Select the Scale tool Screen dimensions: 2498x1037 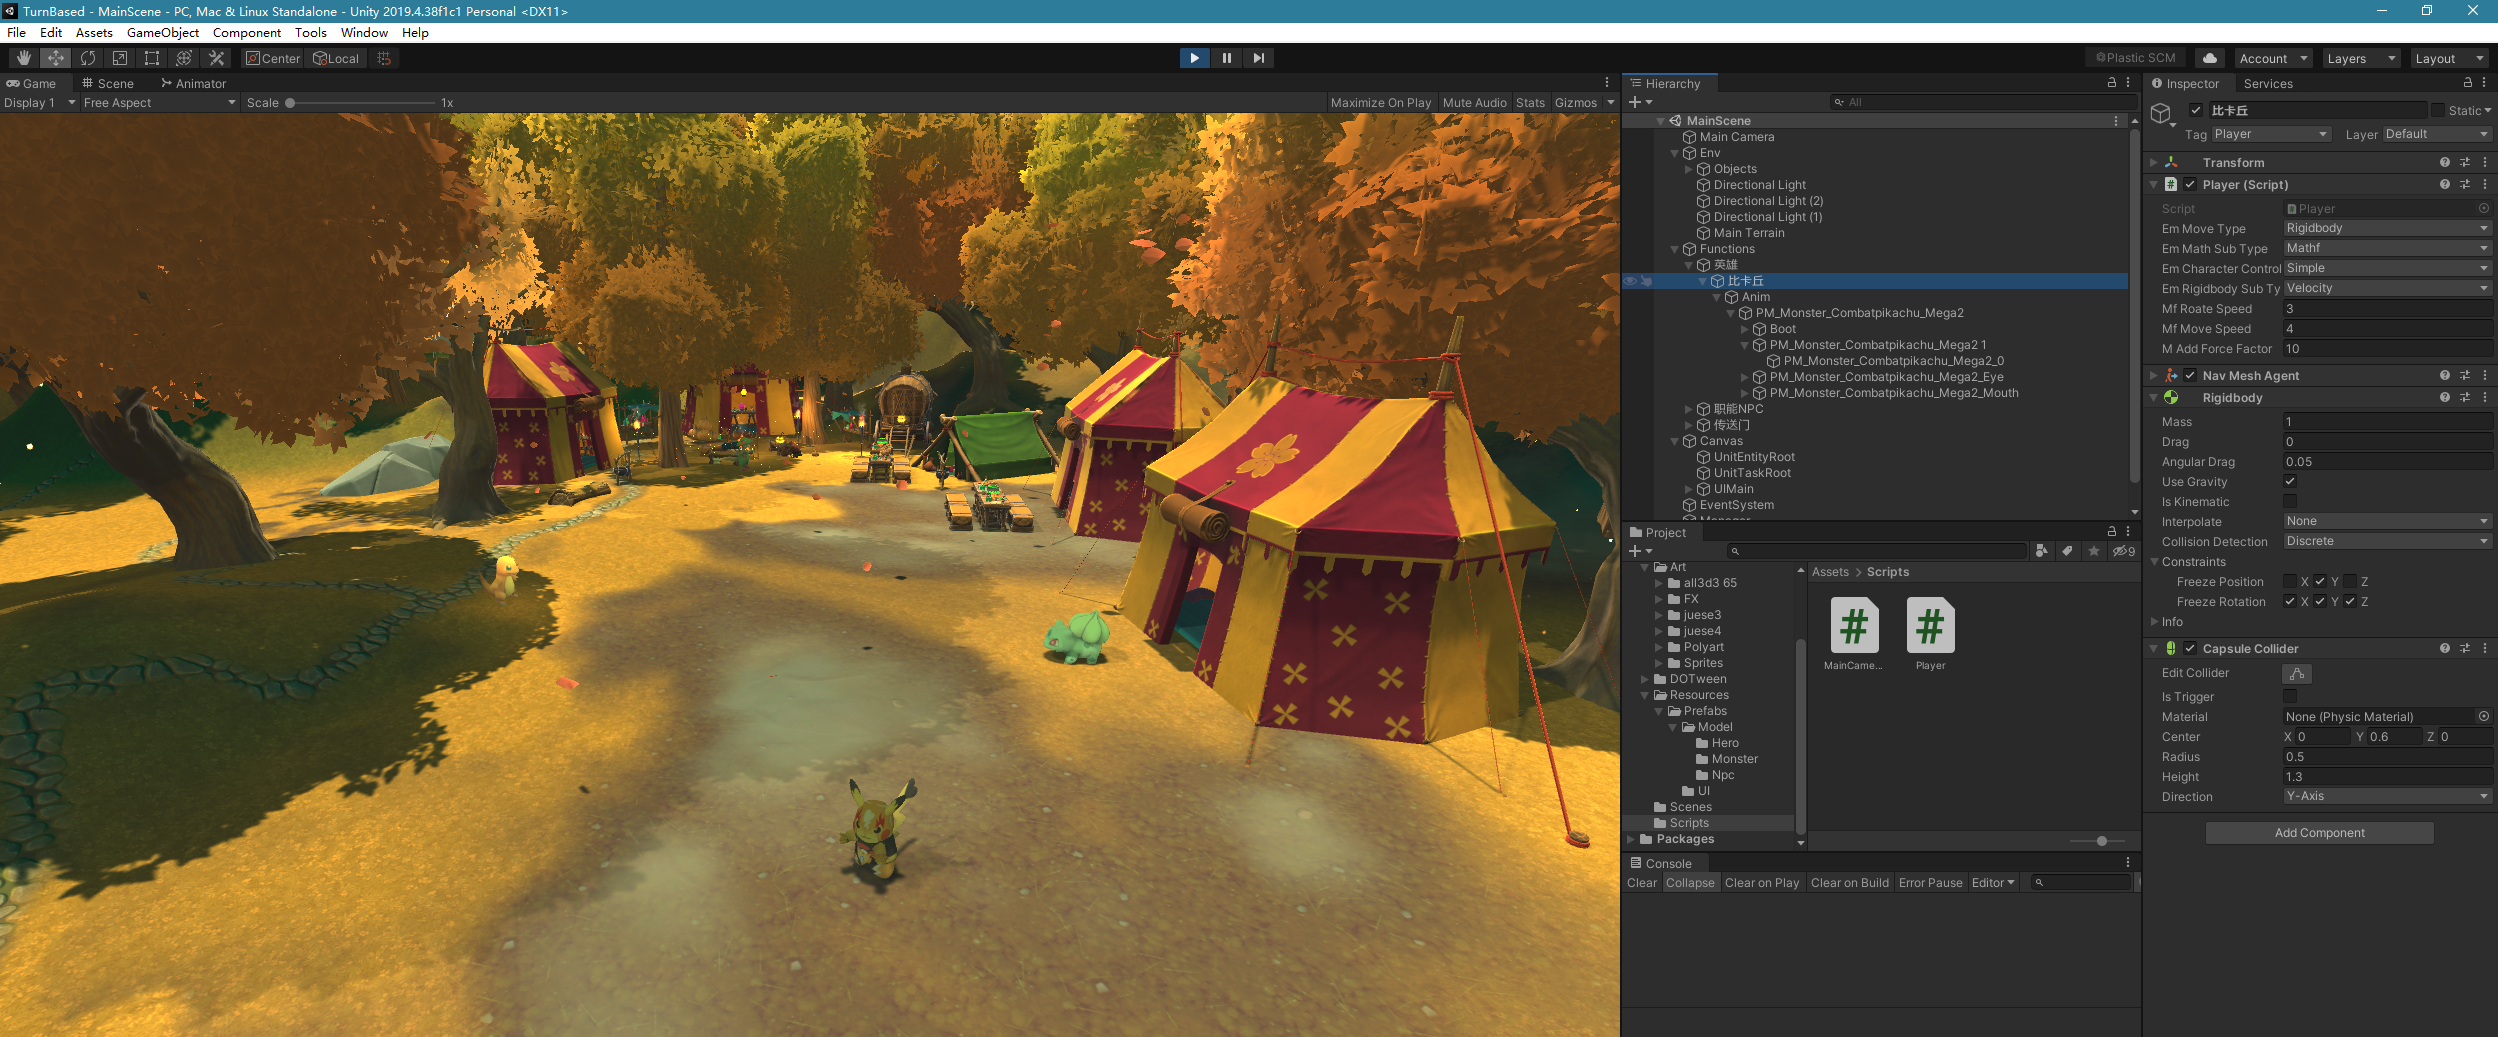(120, 58)
